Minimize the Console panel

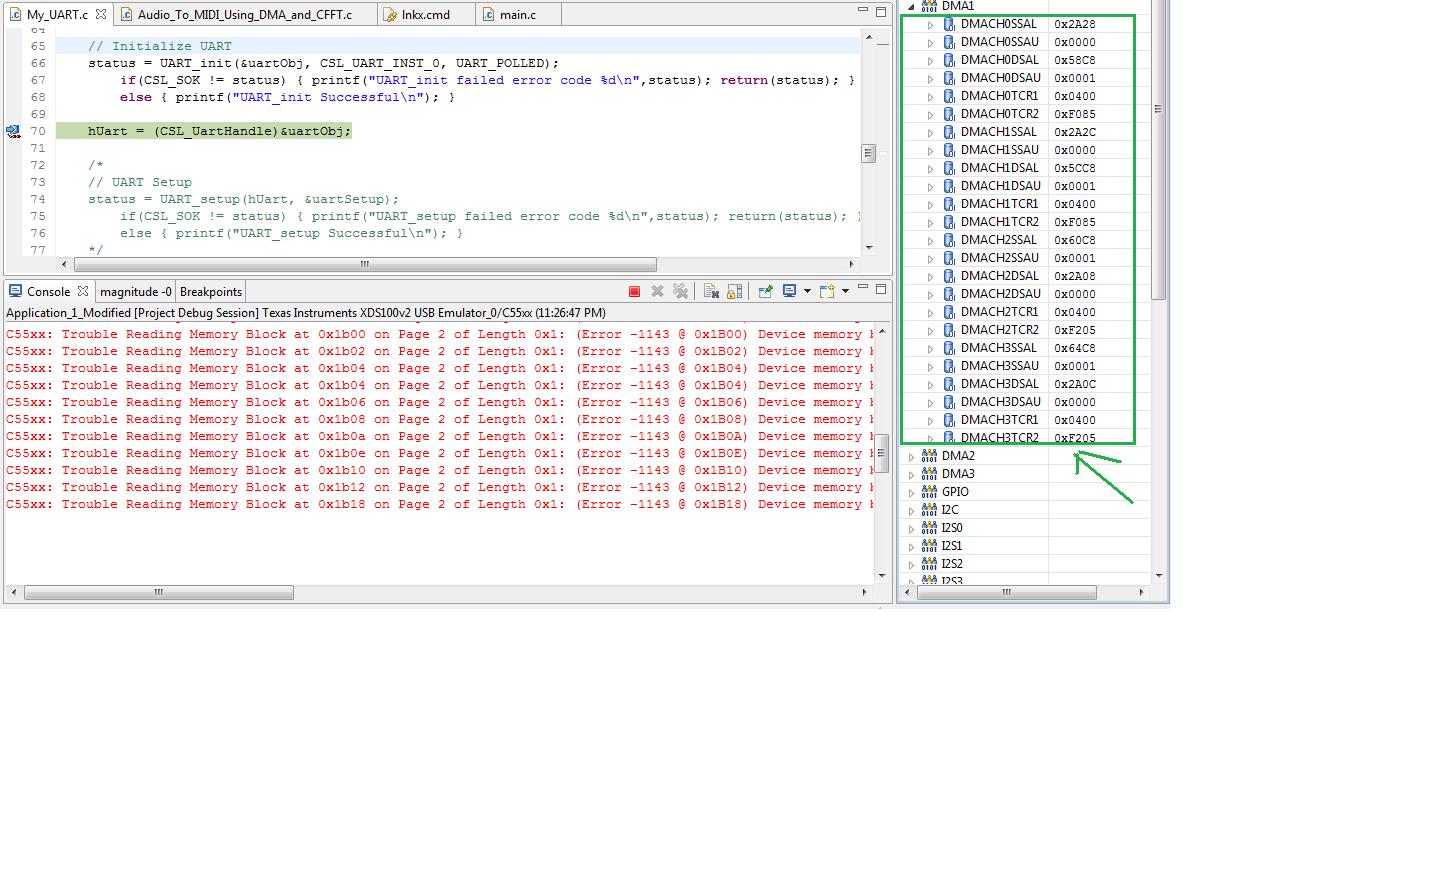point(862,288)
